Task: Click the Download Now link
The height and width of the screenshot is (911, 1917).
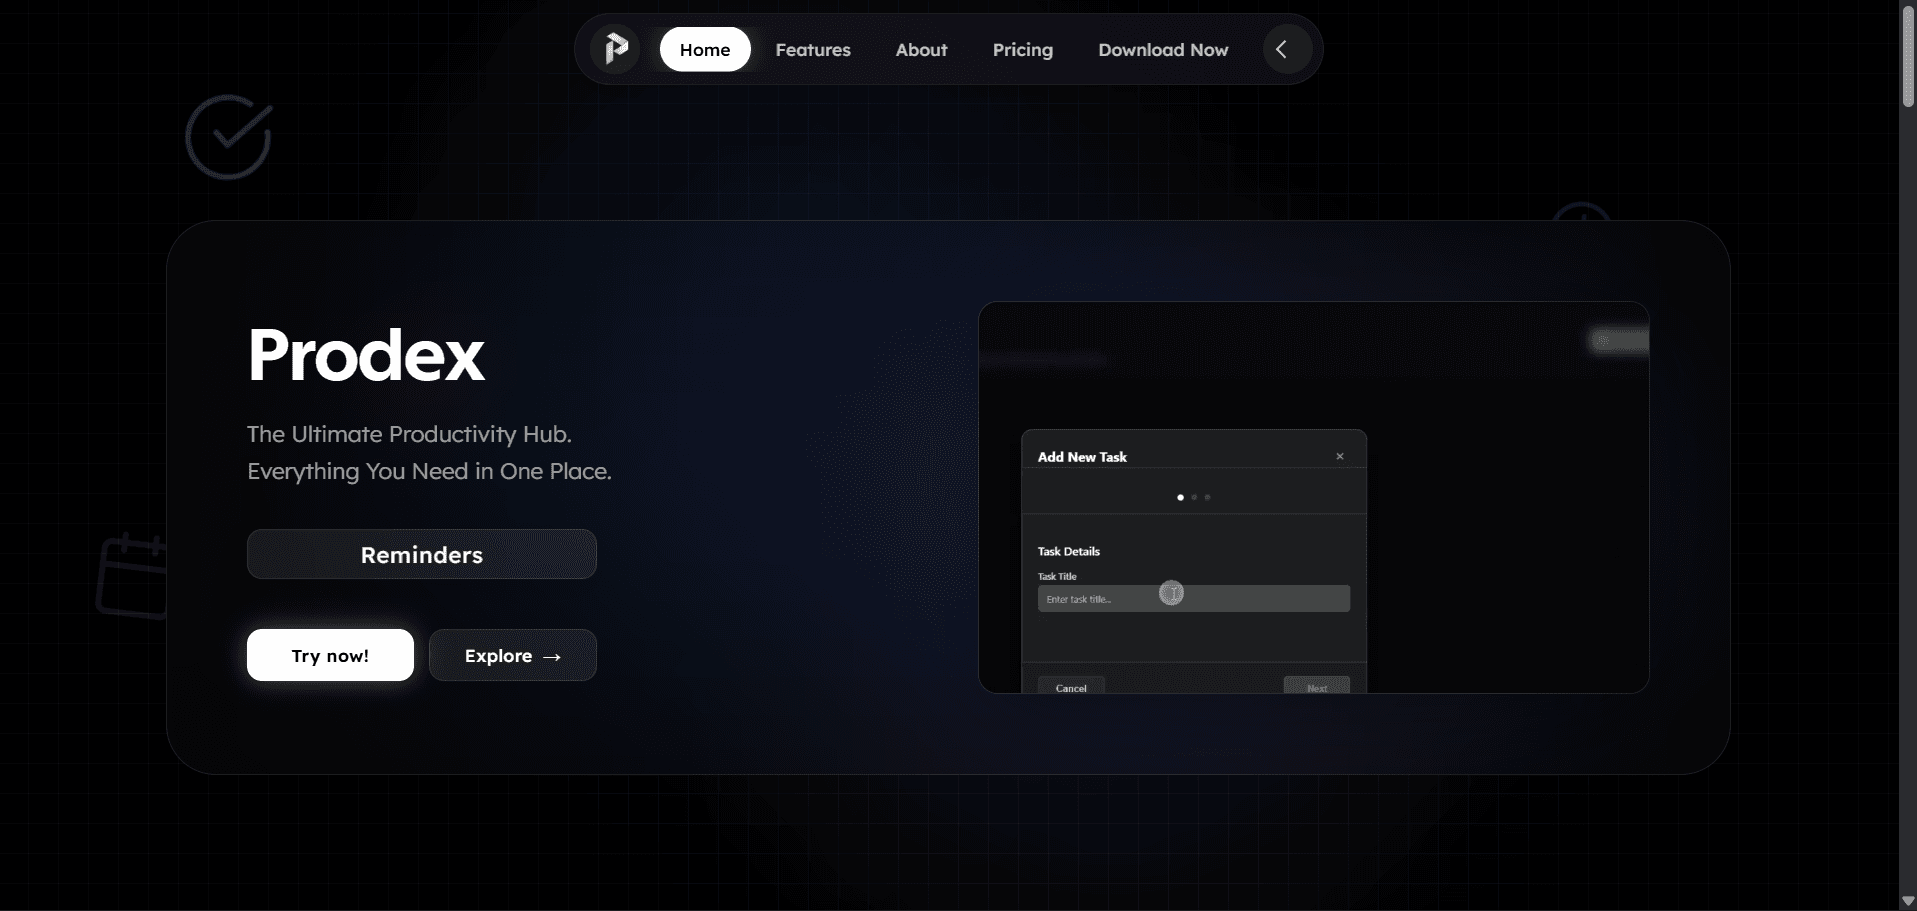Action: (1163, 49)
